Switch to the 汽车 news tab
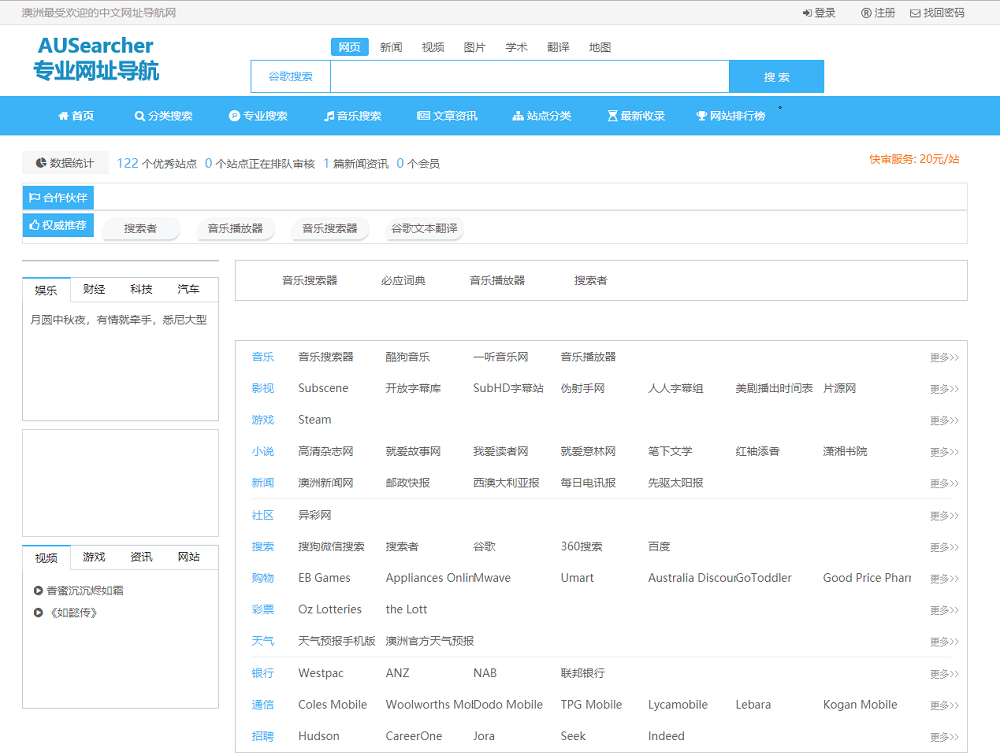 188,290
